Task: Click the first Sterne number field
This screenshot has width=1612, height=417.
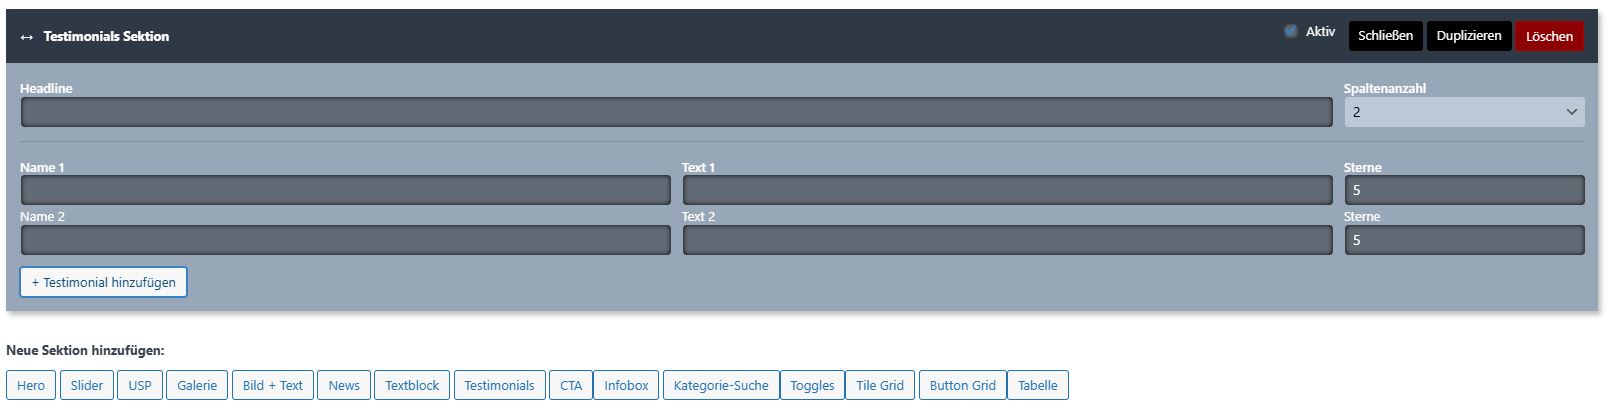Action: pyautogui.click(x=1463, y=190)
